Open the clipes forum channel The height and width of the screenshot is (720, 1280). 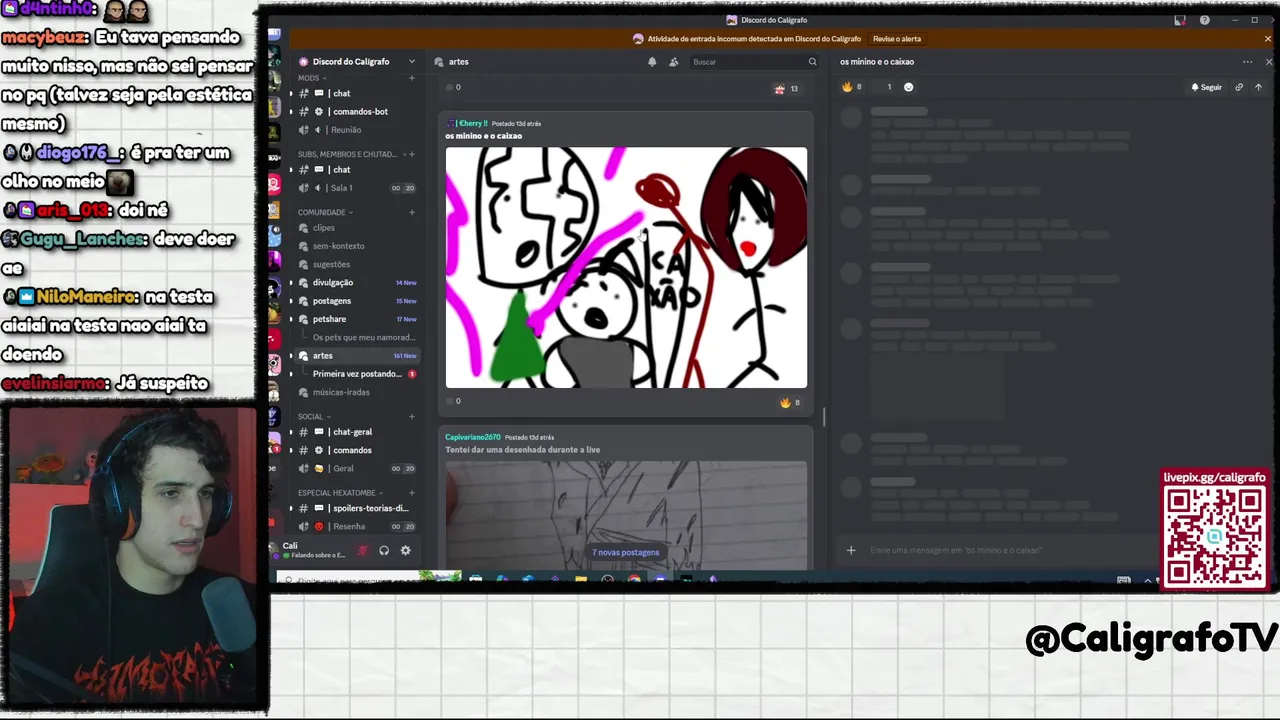[354, 228]
